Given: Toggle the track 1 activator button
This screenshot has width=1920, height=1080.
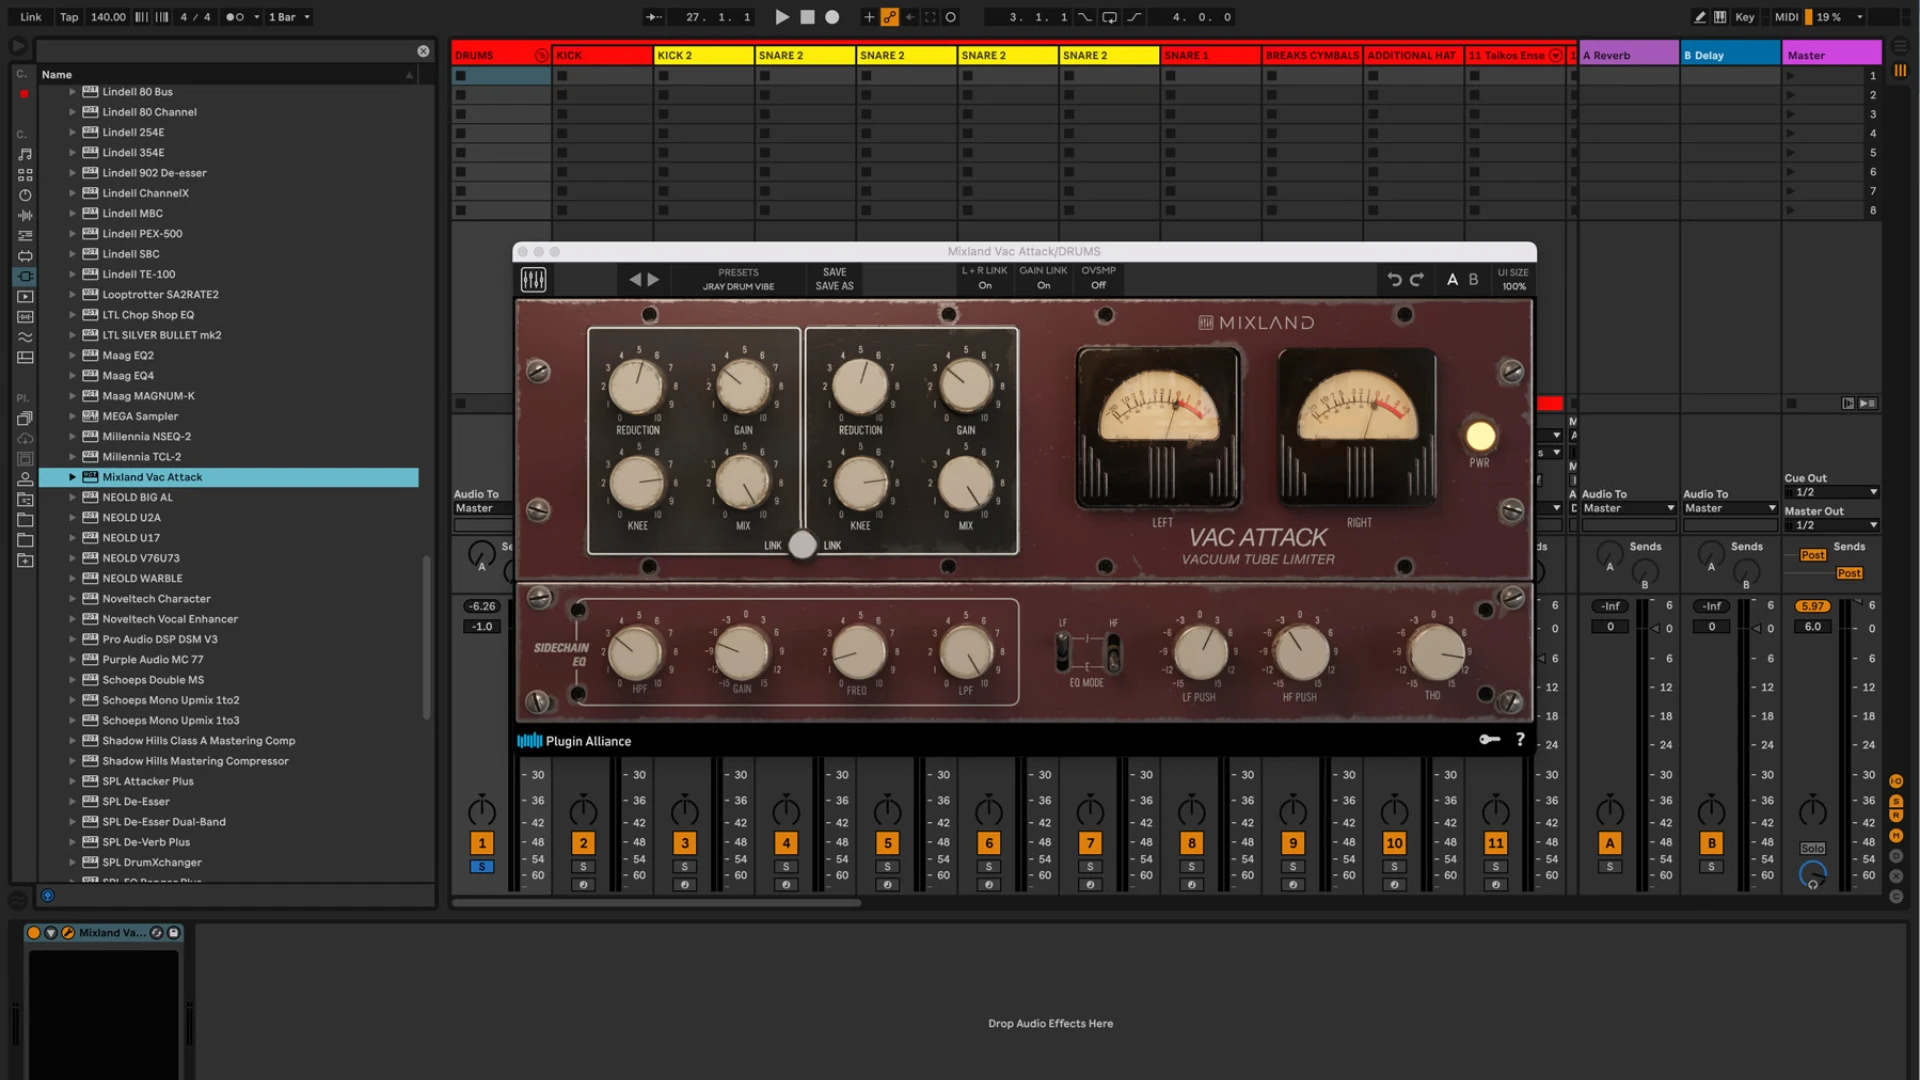Looking at the screenshot, I should 482,843.
